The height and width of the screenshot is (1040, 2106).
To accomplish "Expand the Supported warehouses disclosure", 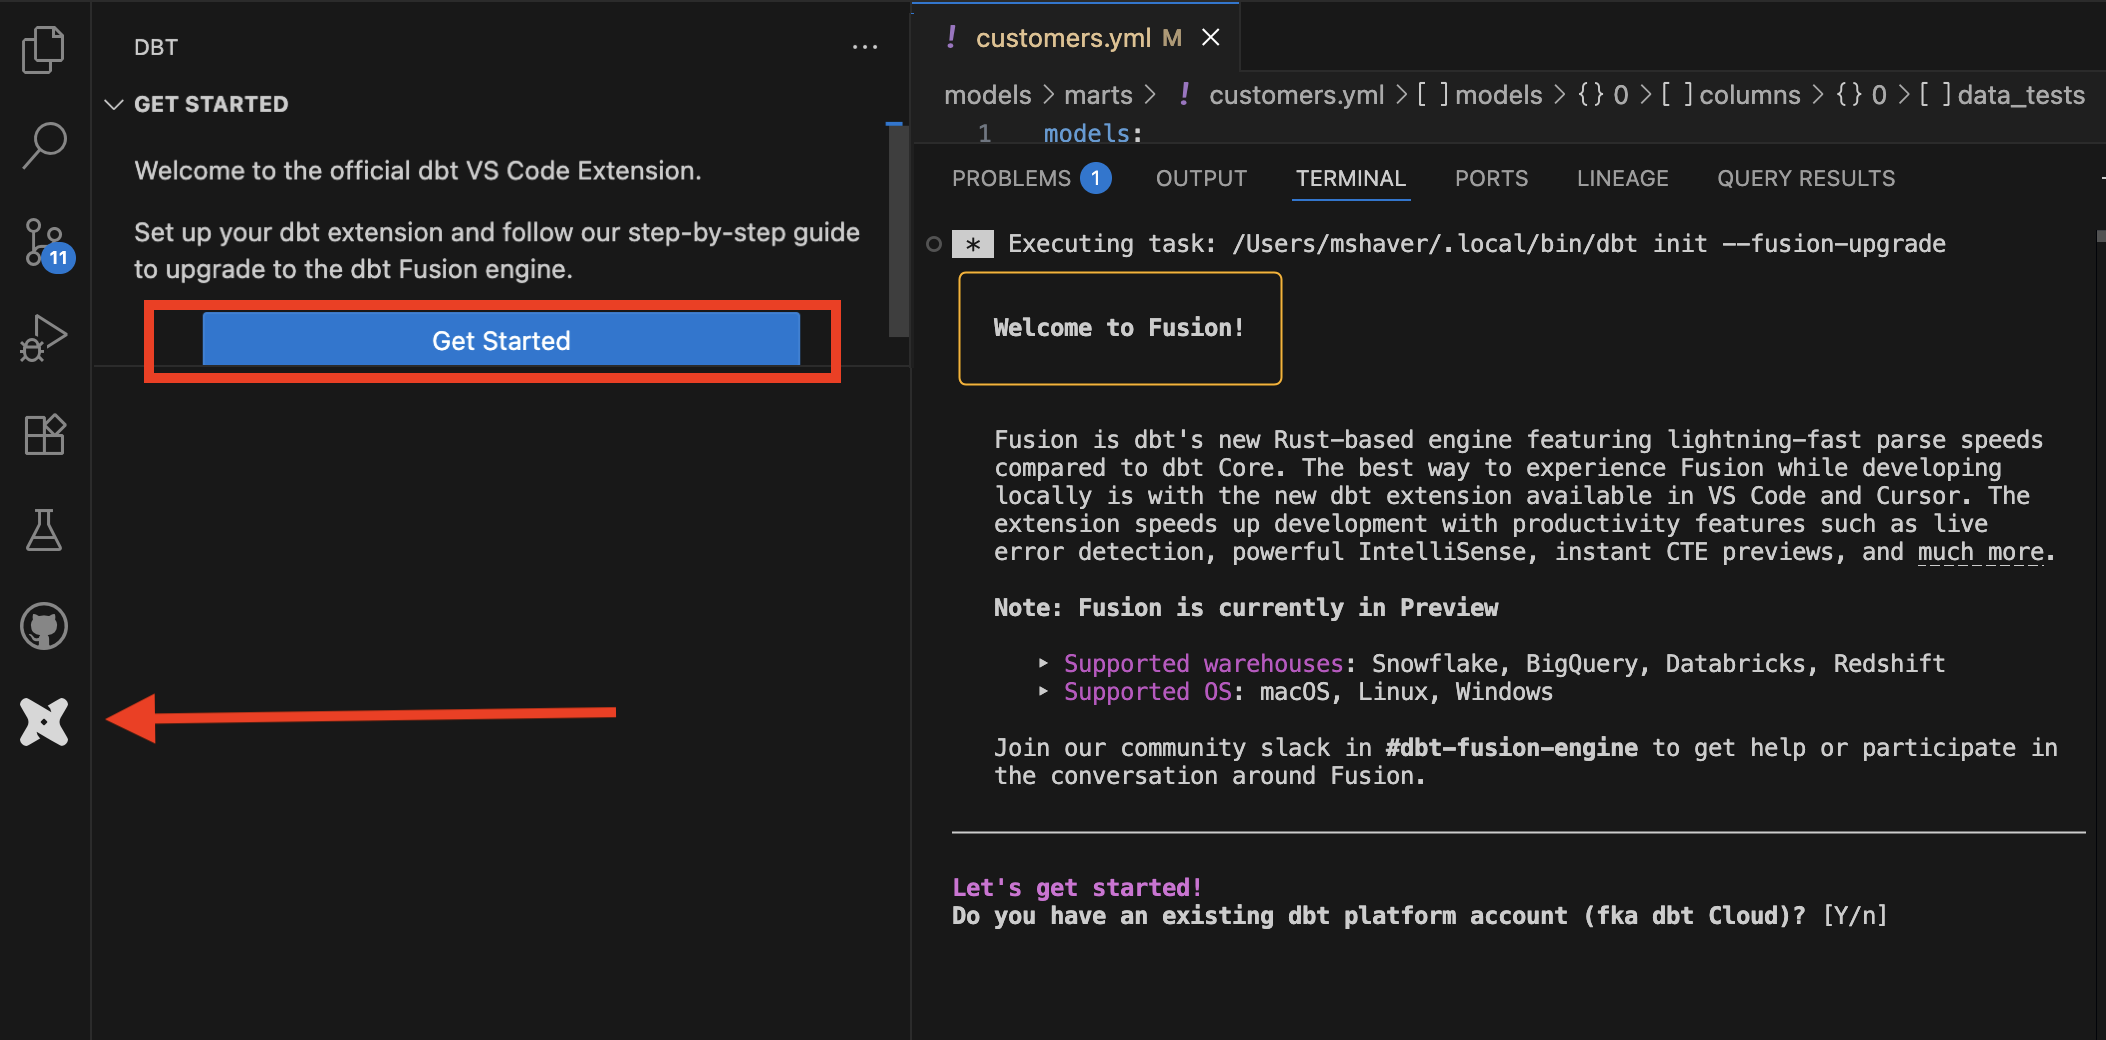I will pyautogui.click(x=1044, y=663).
